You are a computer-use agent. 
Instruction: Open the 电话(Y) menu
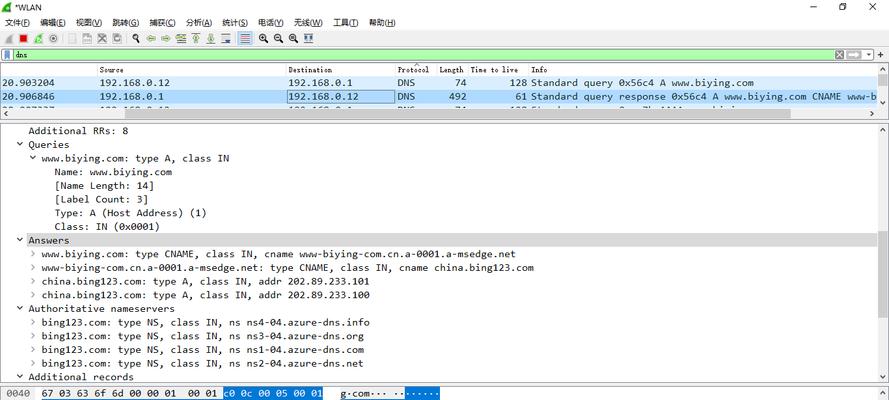pyautogui.click(x=270, y=23)
